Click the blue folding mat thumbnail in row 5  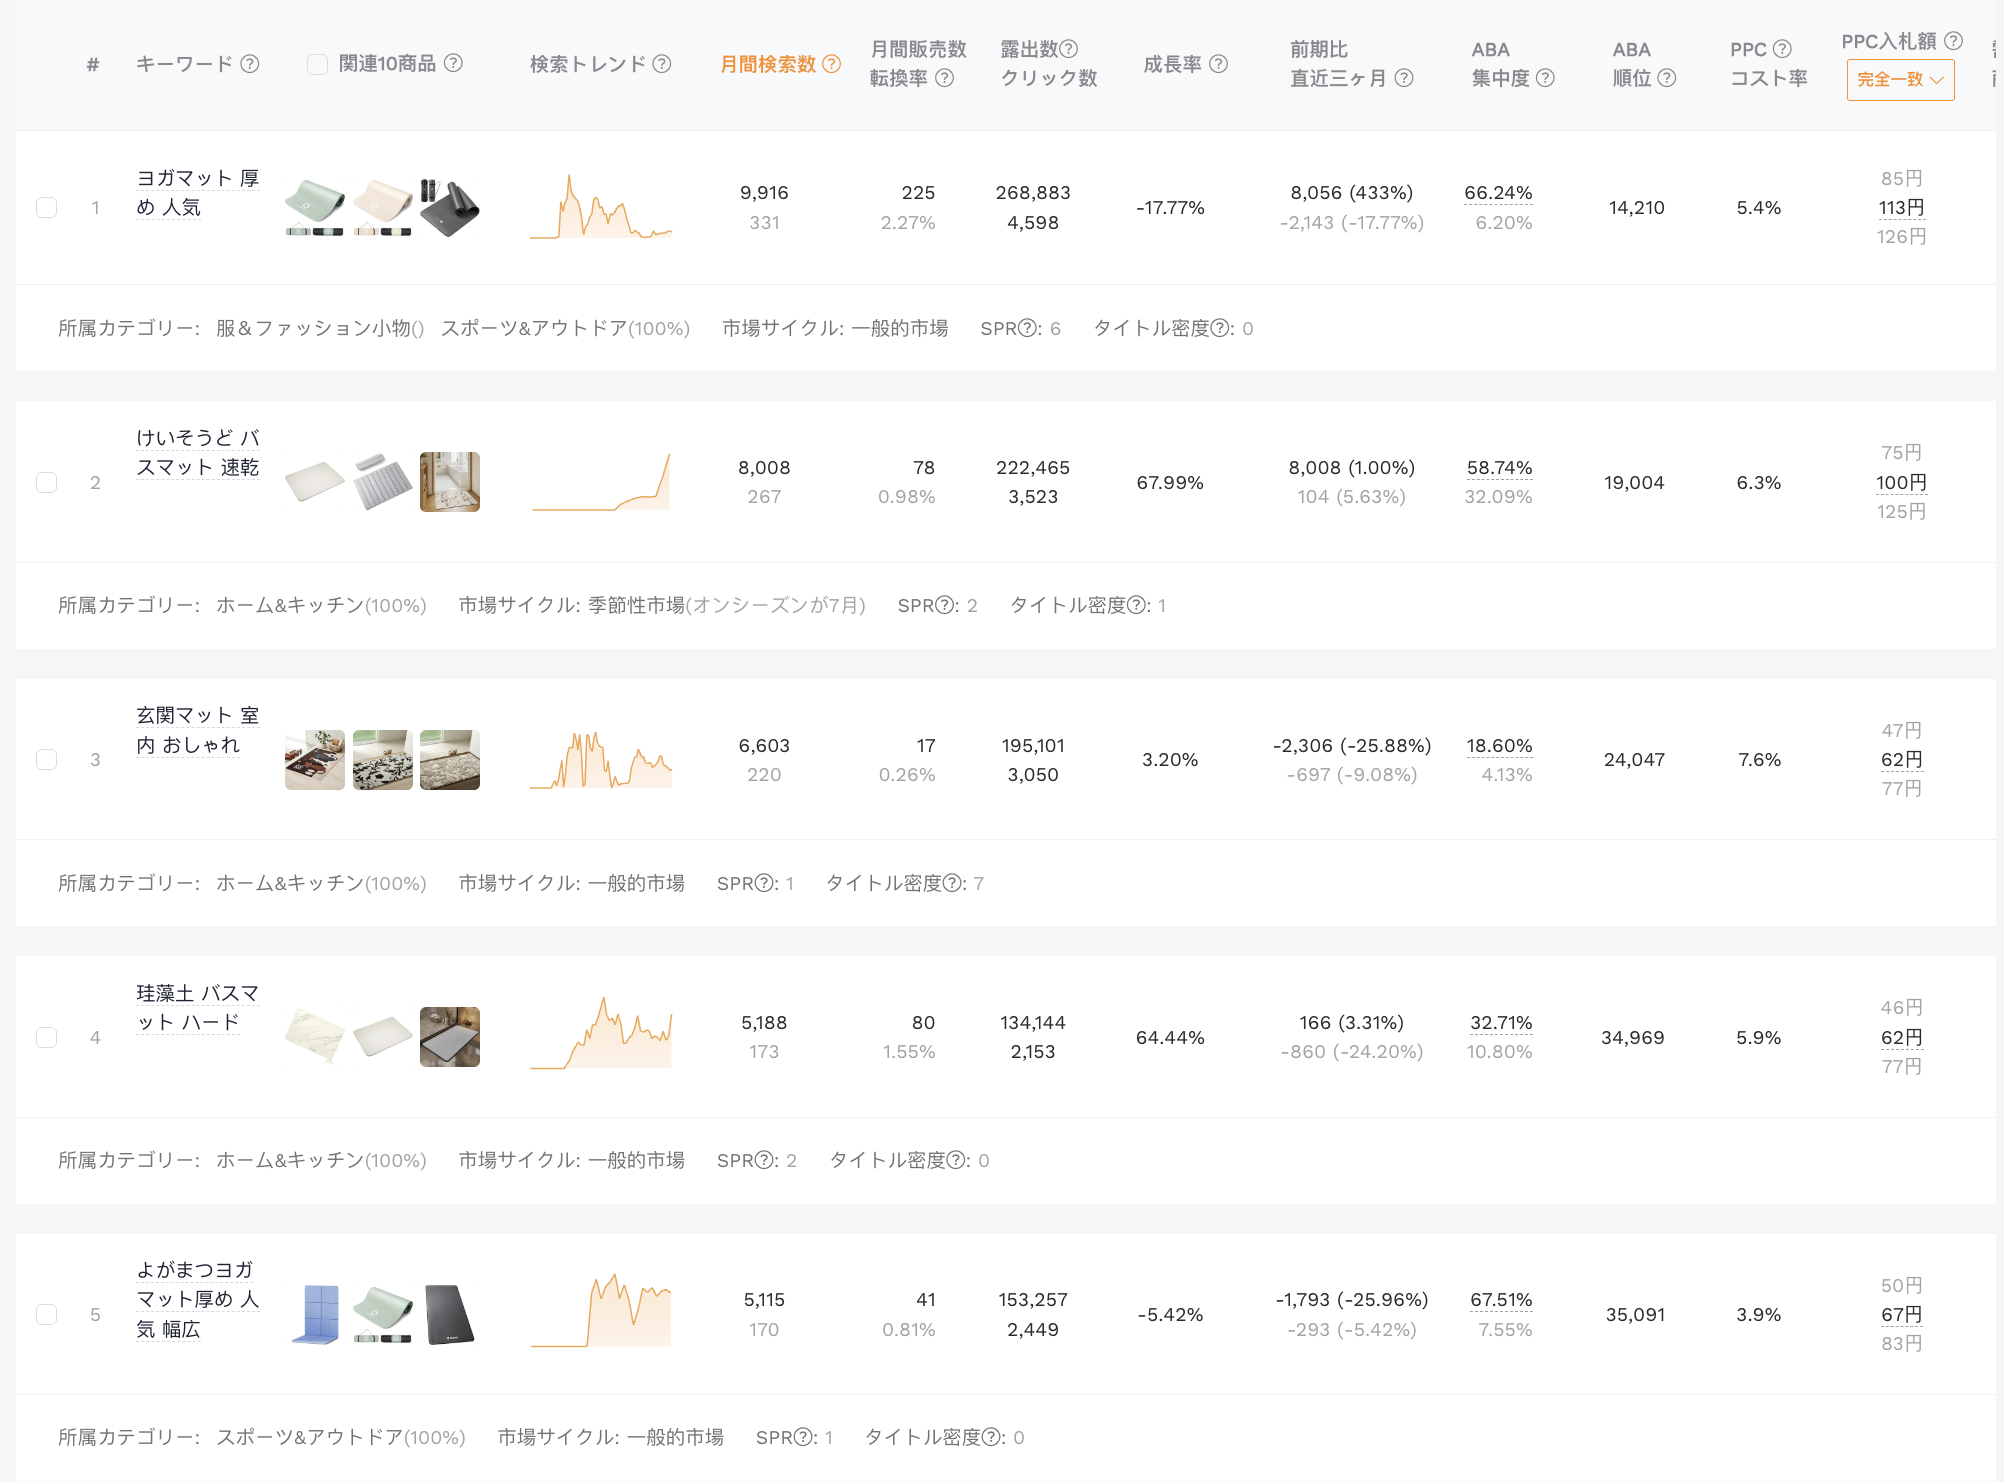(x=315, y=1314)
